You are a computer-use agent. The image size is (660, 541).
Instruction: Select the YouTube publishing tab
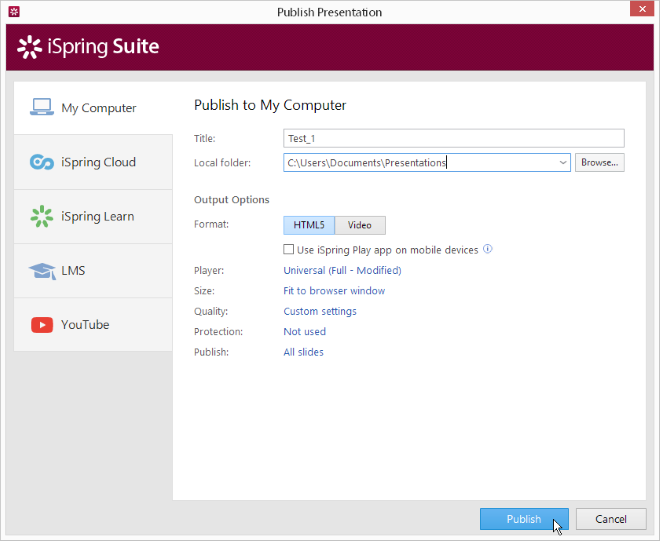(x=93, y=325)
